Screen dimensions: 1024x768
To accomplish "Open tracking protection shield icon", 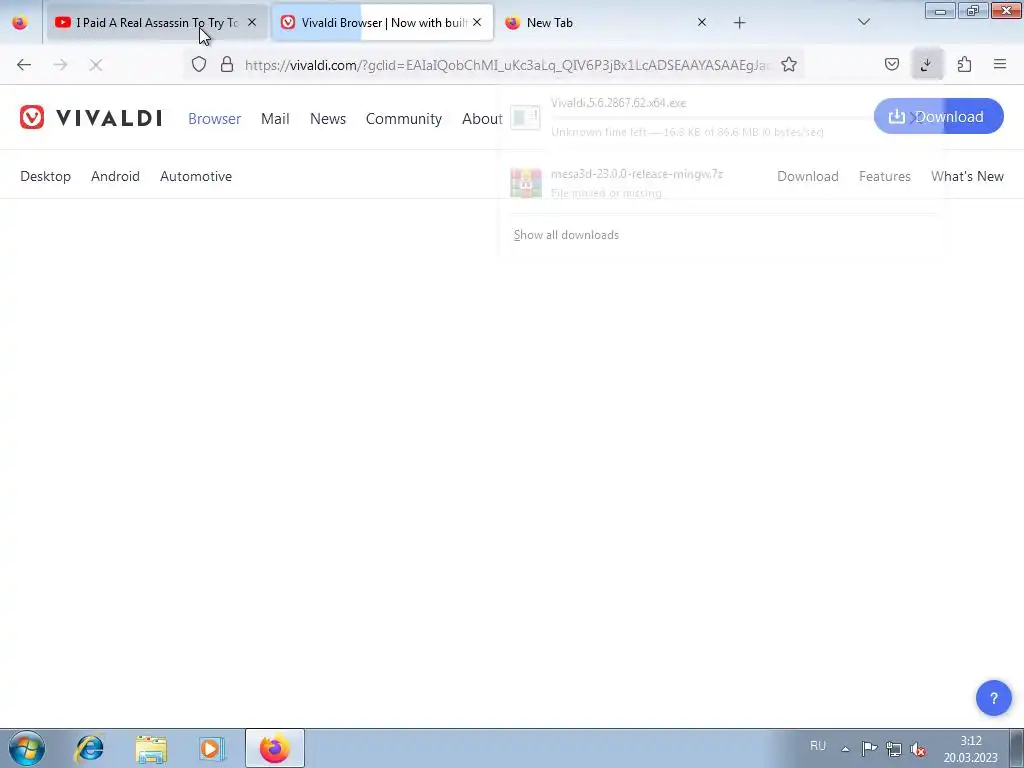I will (x=199, y=65).
